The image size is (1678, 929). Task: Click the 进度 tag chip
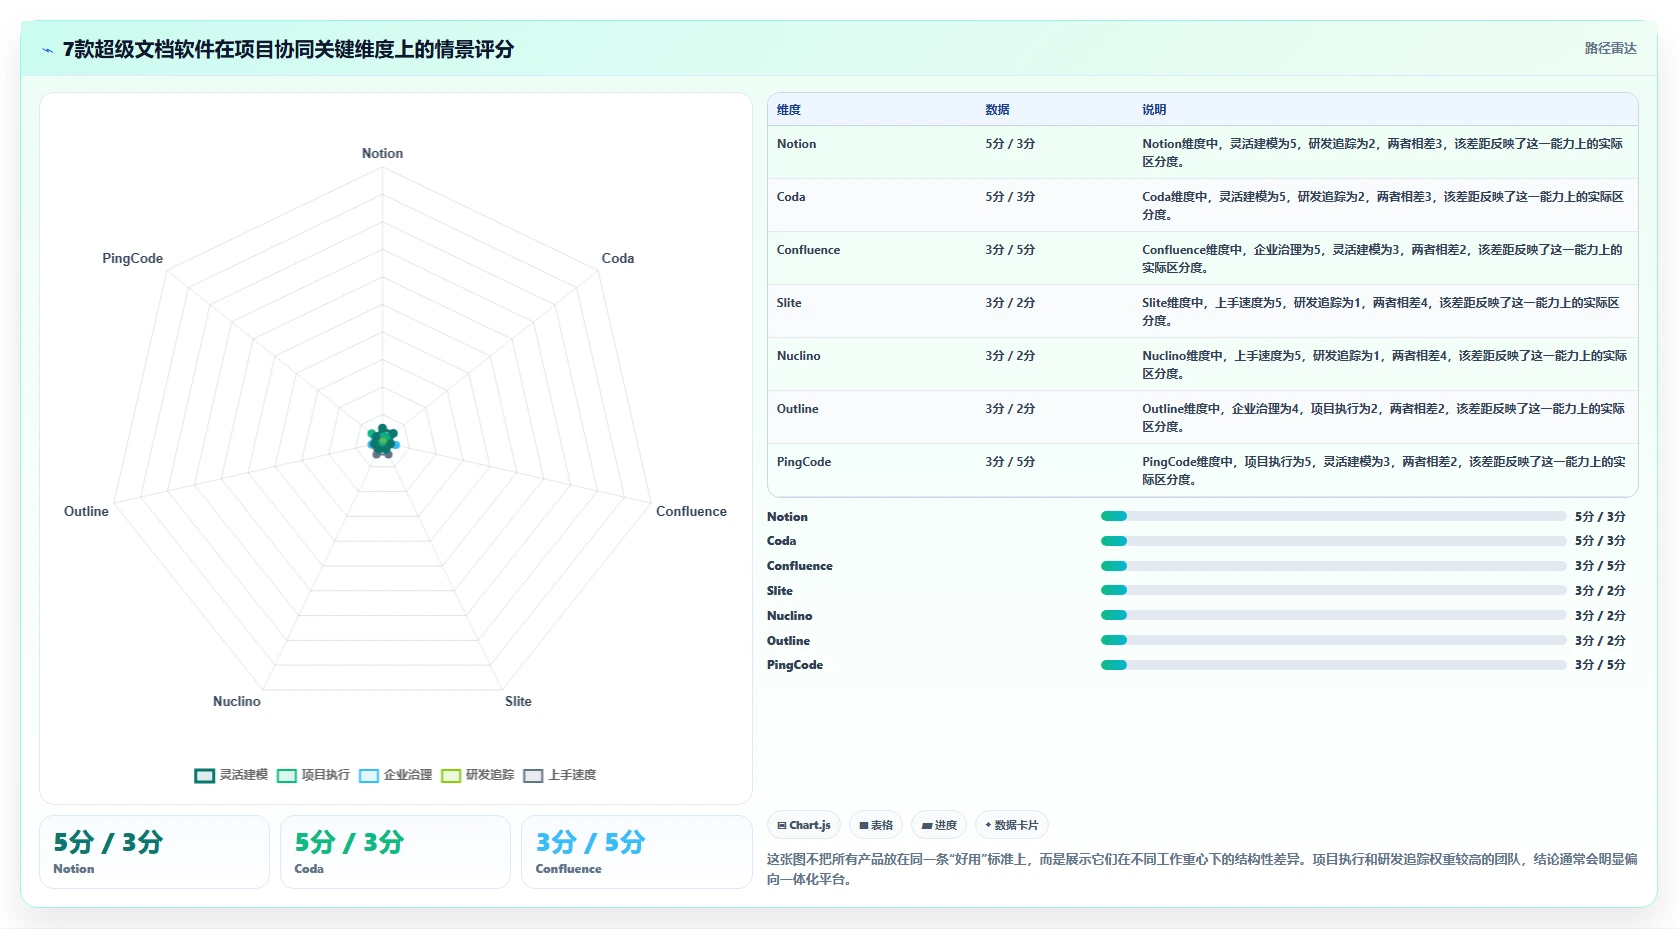(939, 825)
